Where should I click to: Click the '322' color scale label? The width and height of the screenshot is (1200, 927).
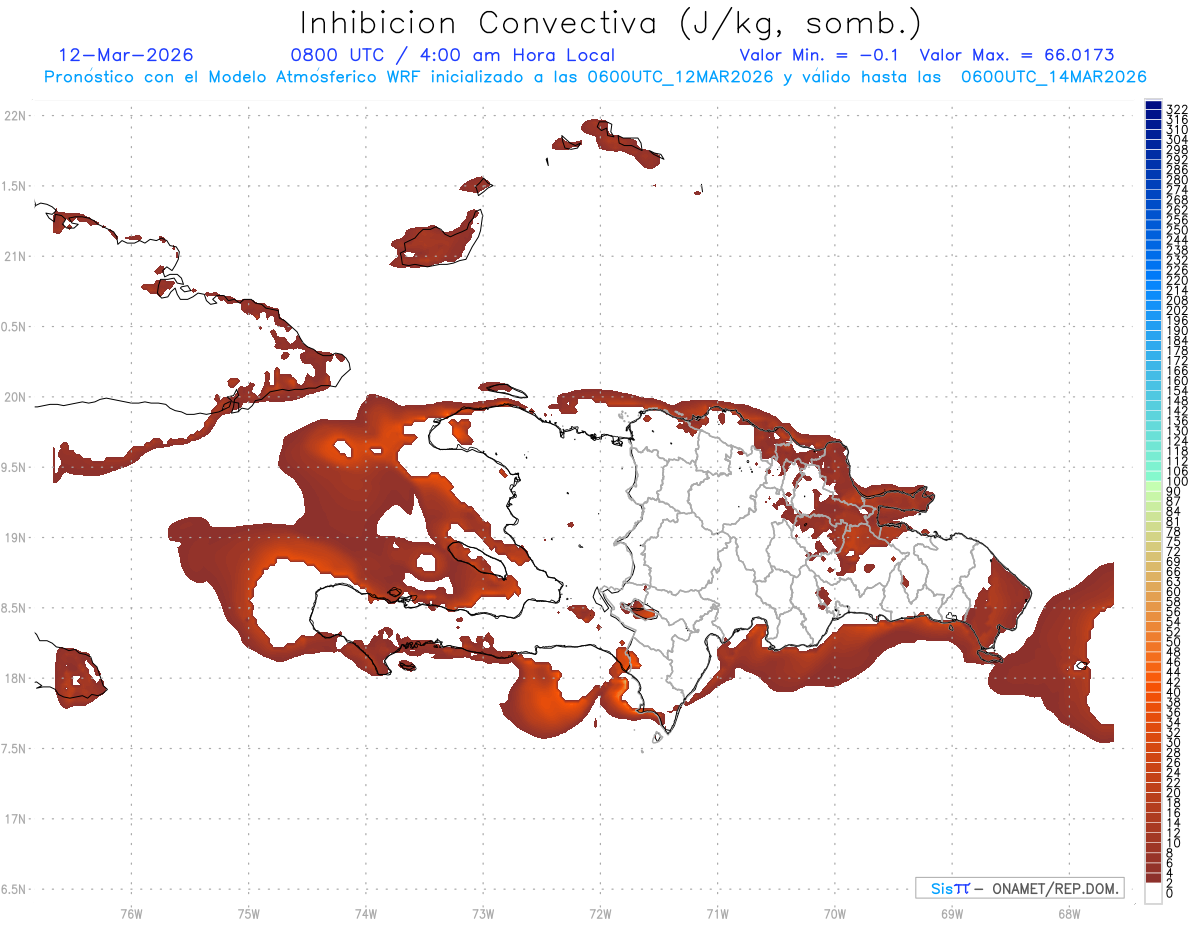[x=1177, y=109]
